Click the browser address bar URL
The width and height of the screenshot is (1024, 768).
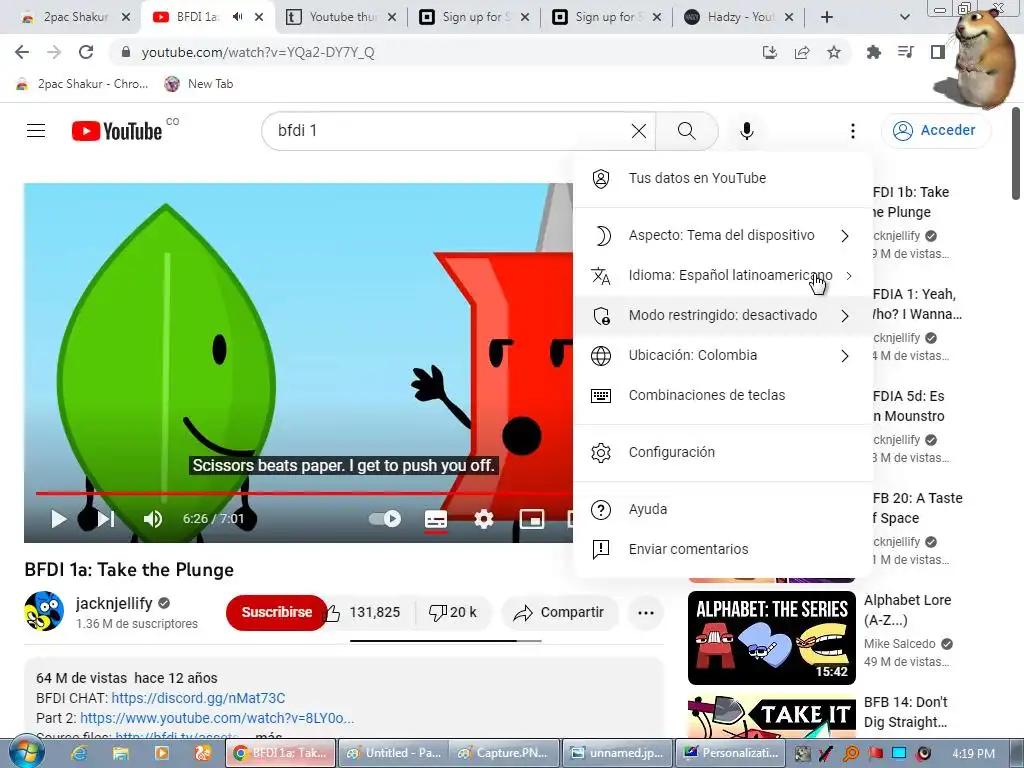[x=258, y=52]
